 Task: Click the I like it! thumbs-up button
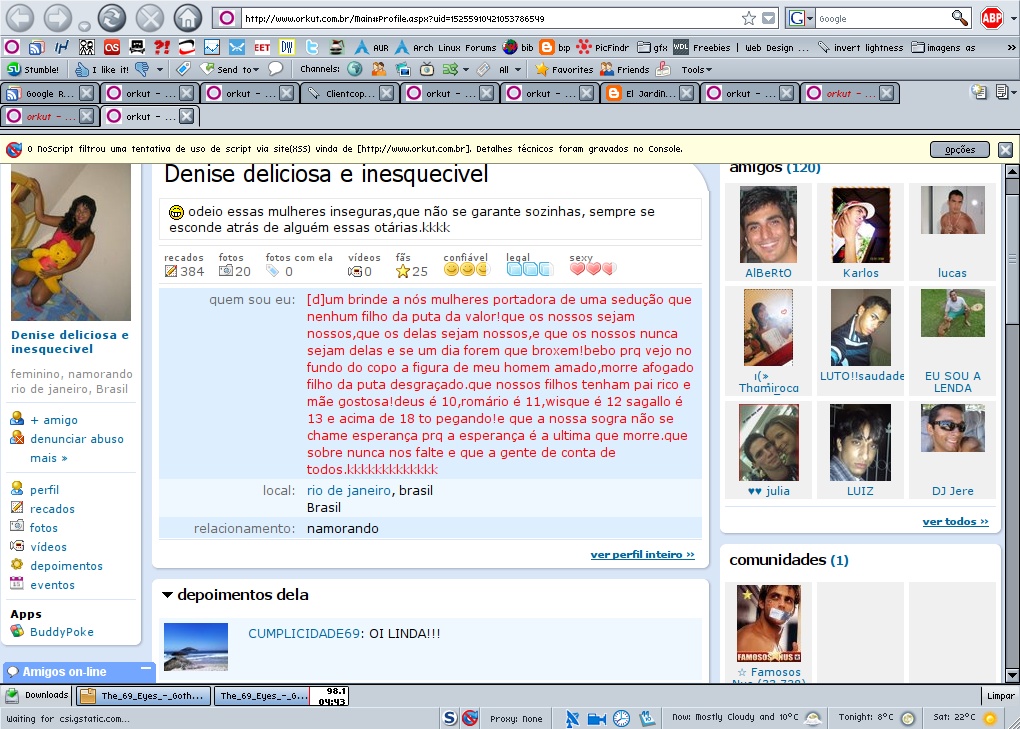[101, 69]
